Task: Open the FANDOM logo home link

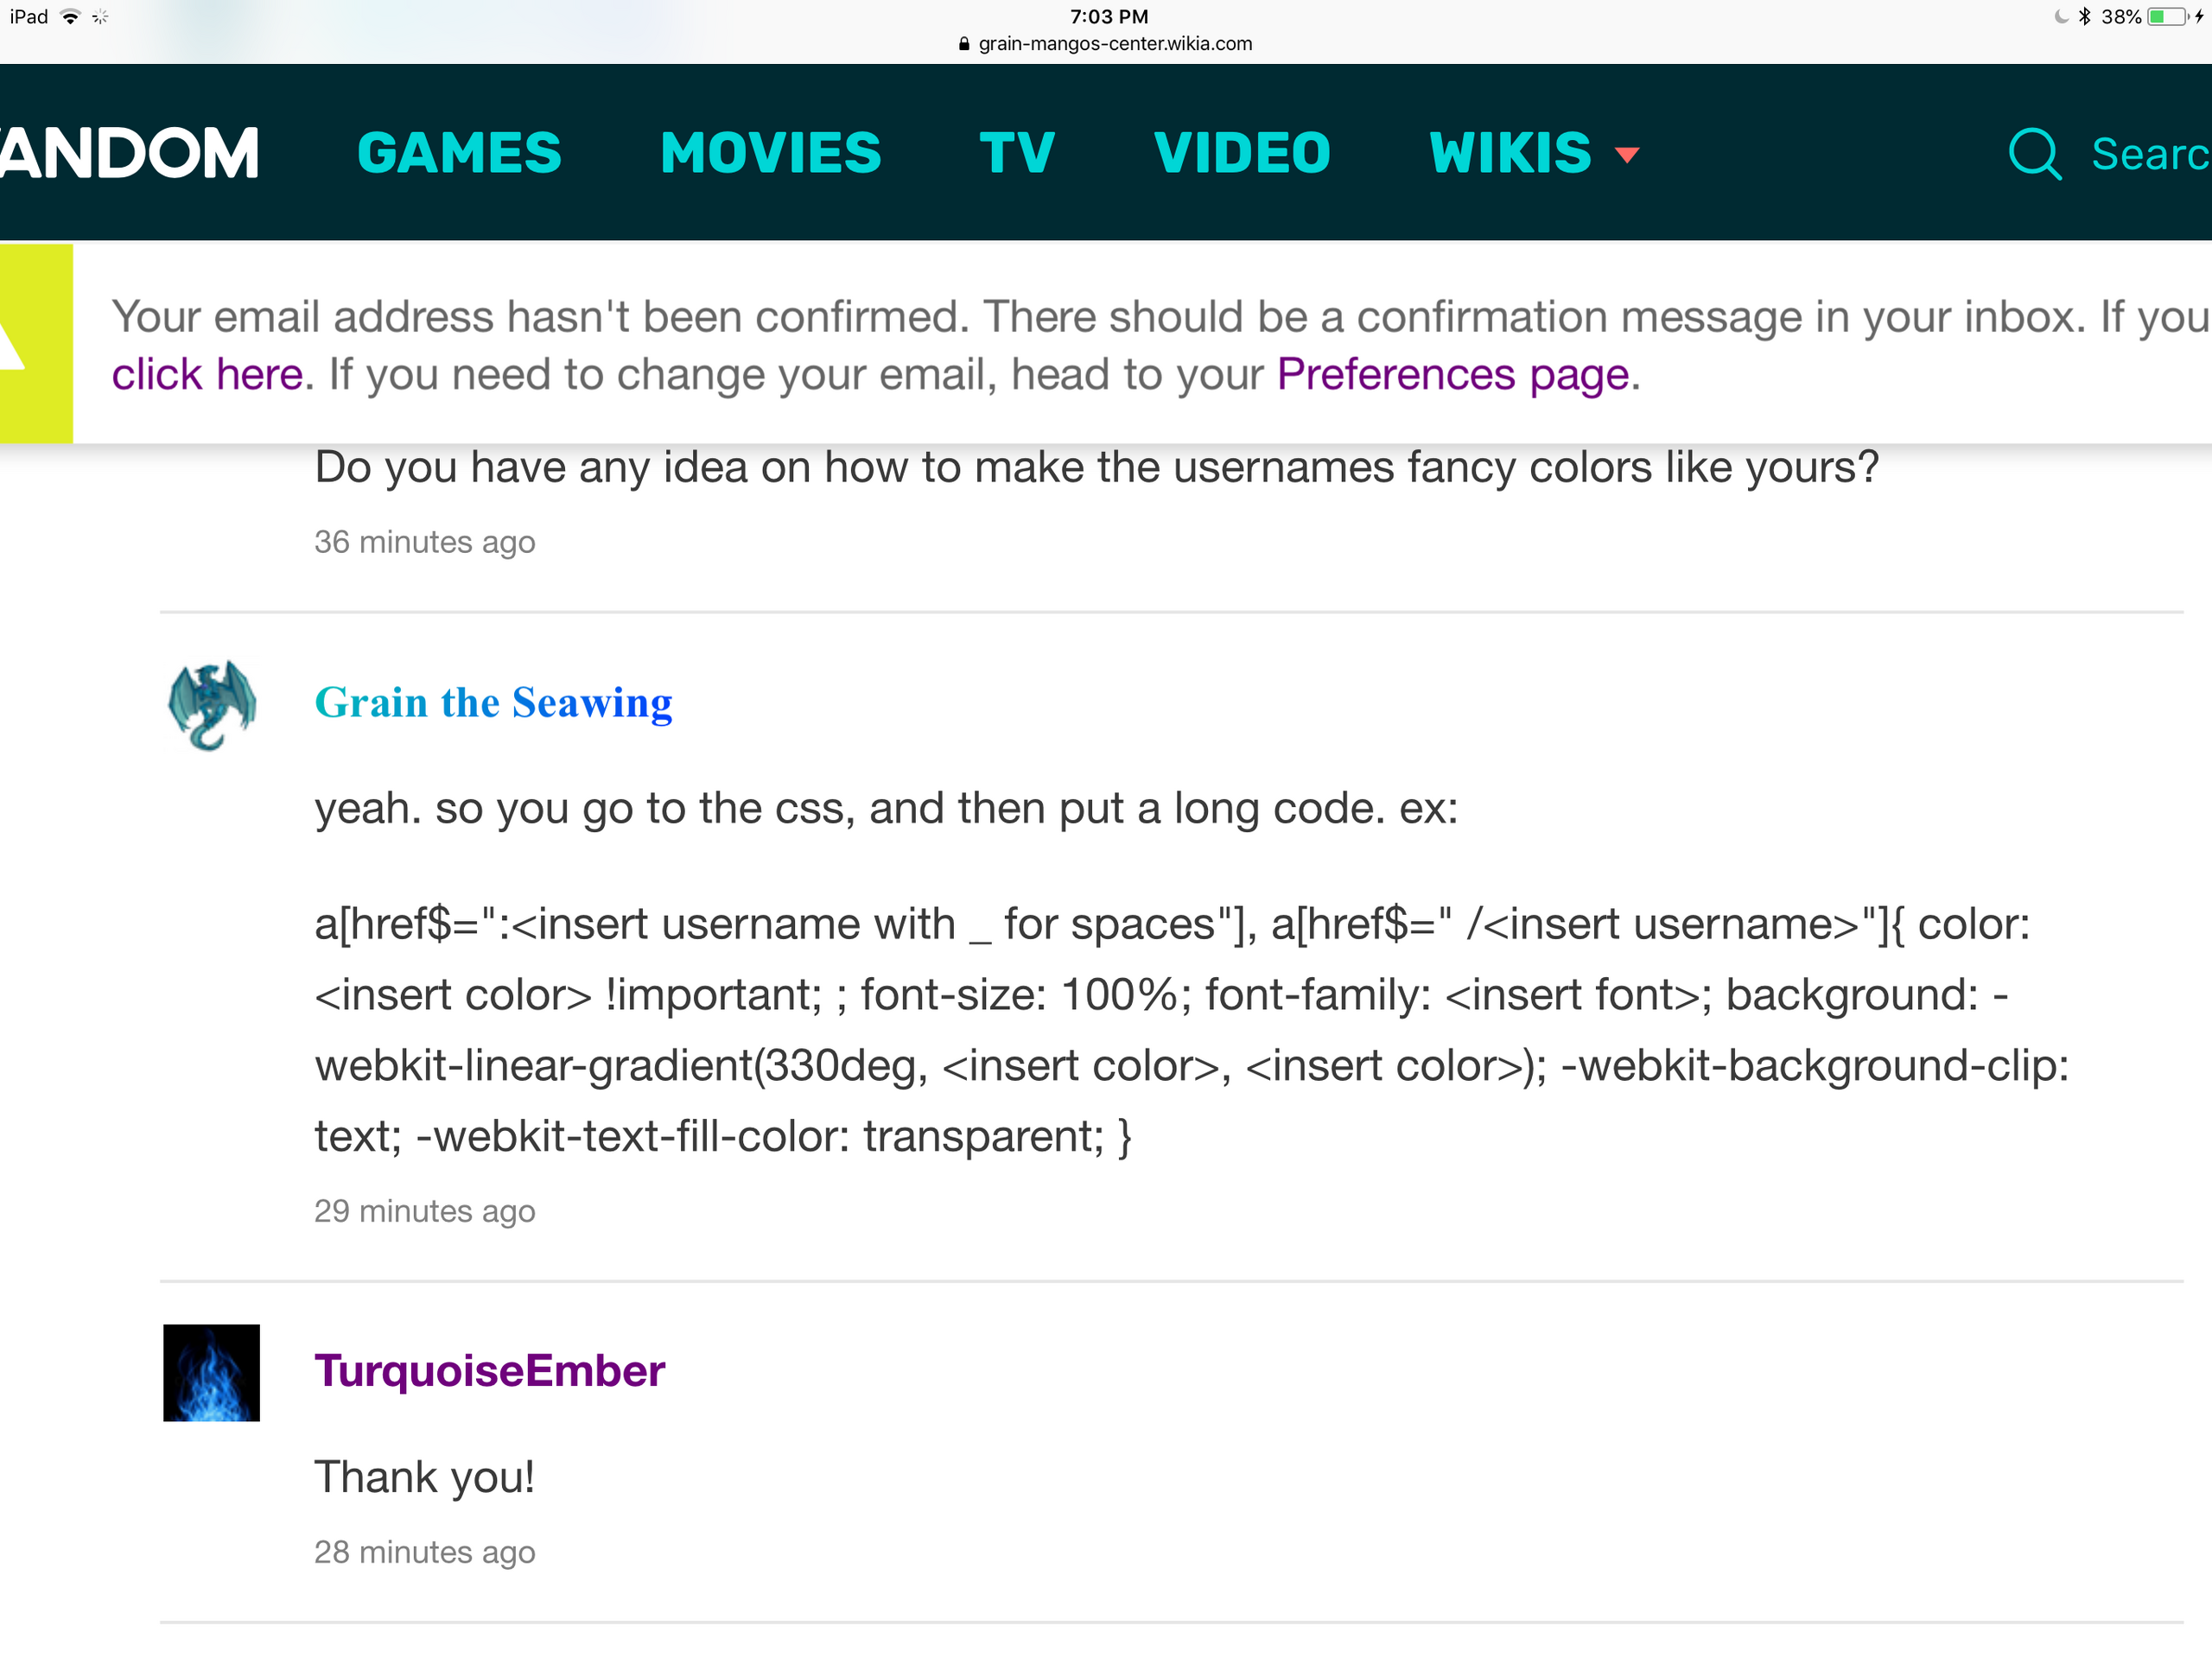Action: [128, 154]
